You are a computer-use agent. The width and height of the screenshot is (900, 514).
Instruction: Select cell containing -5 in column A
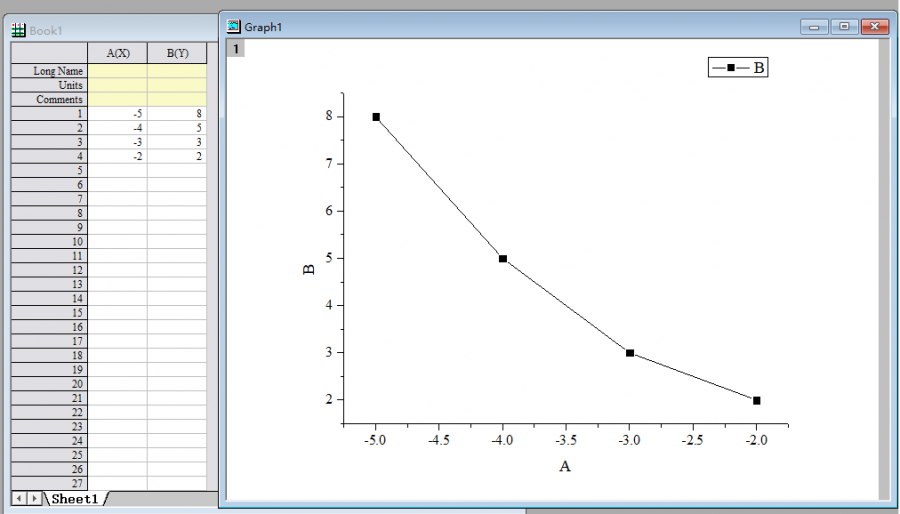coord(118,114)
